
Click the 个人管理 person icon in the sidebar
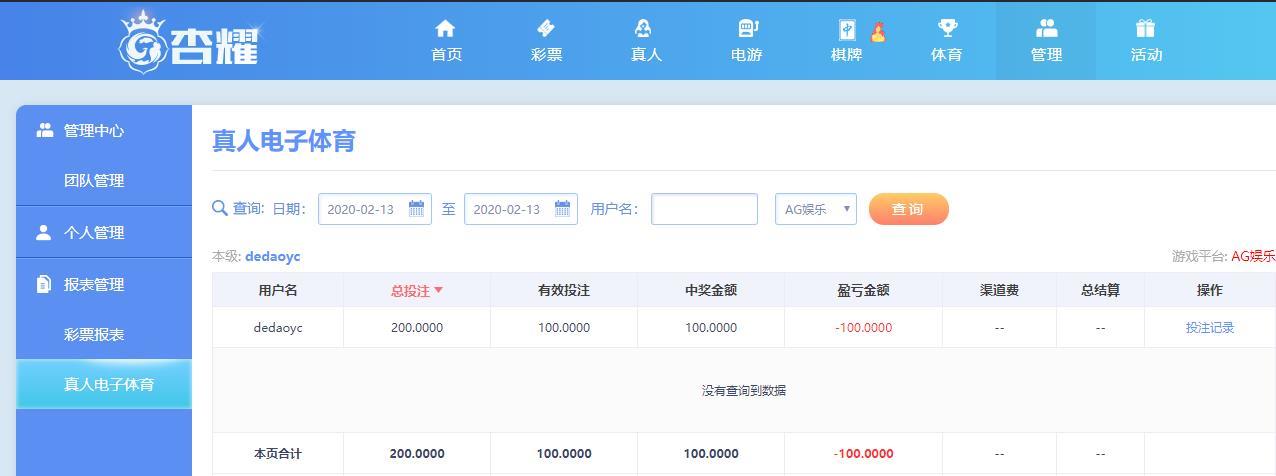tap(43, 232)
